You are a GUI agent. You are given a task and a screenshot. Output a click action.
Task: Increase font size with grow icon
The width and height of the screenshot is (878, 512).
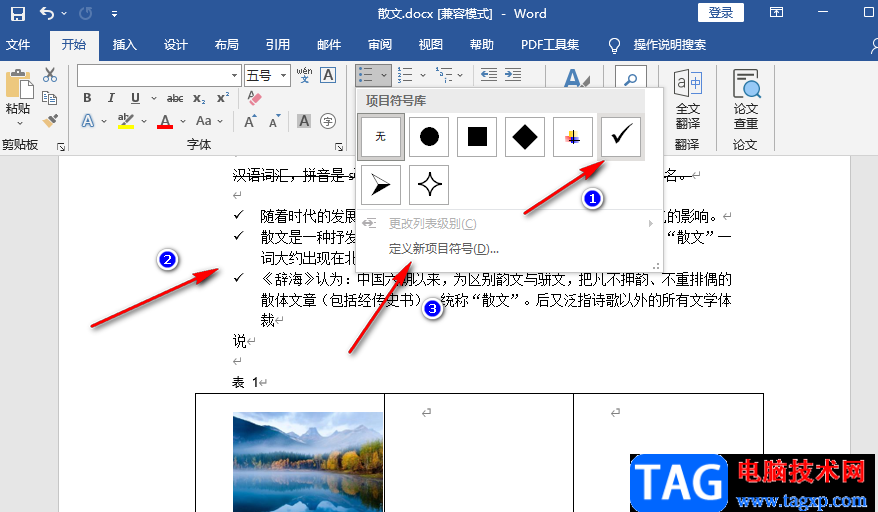click(250, 121)
